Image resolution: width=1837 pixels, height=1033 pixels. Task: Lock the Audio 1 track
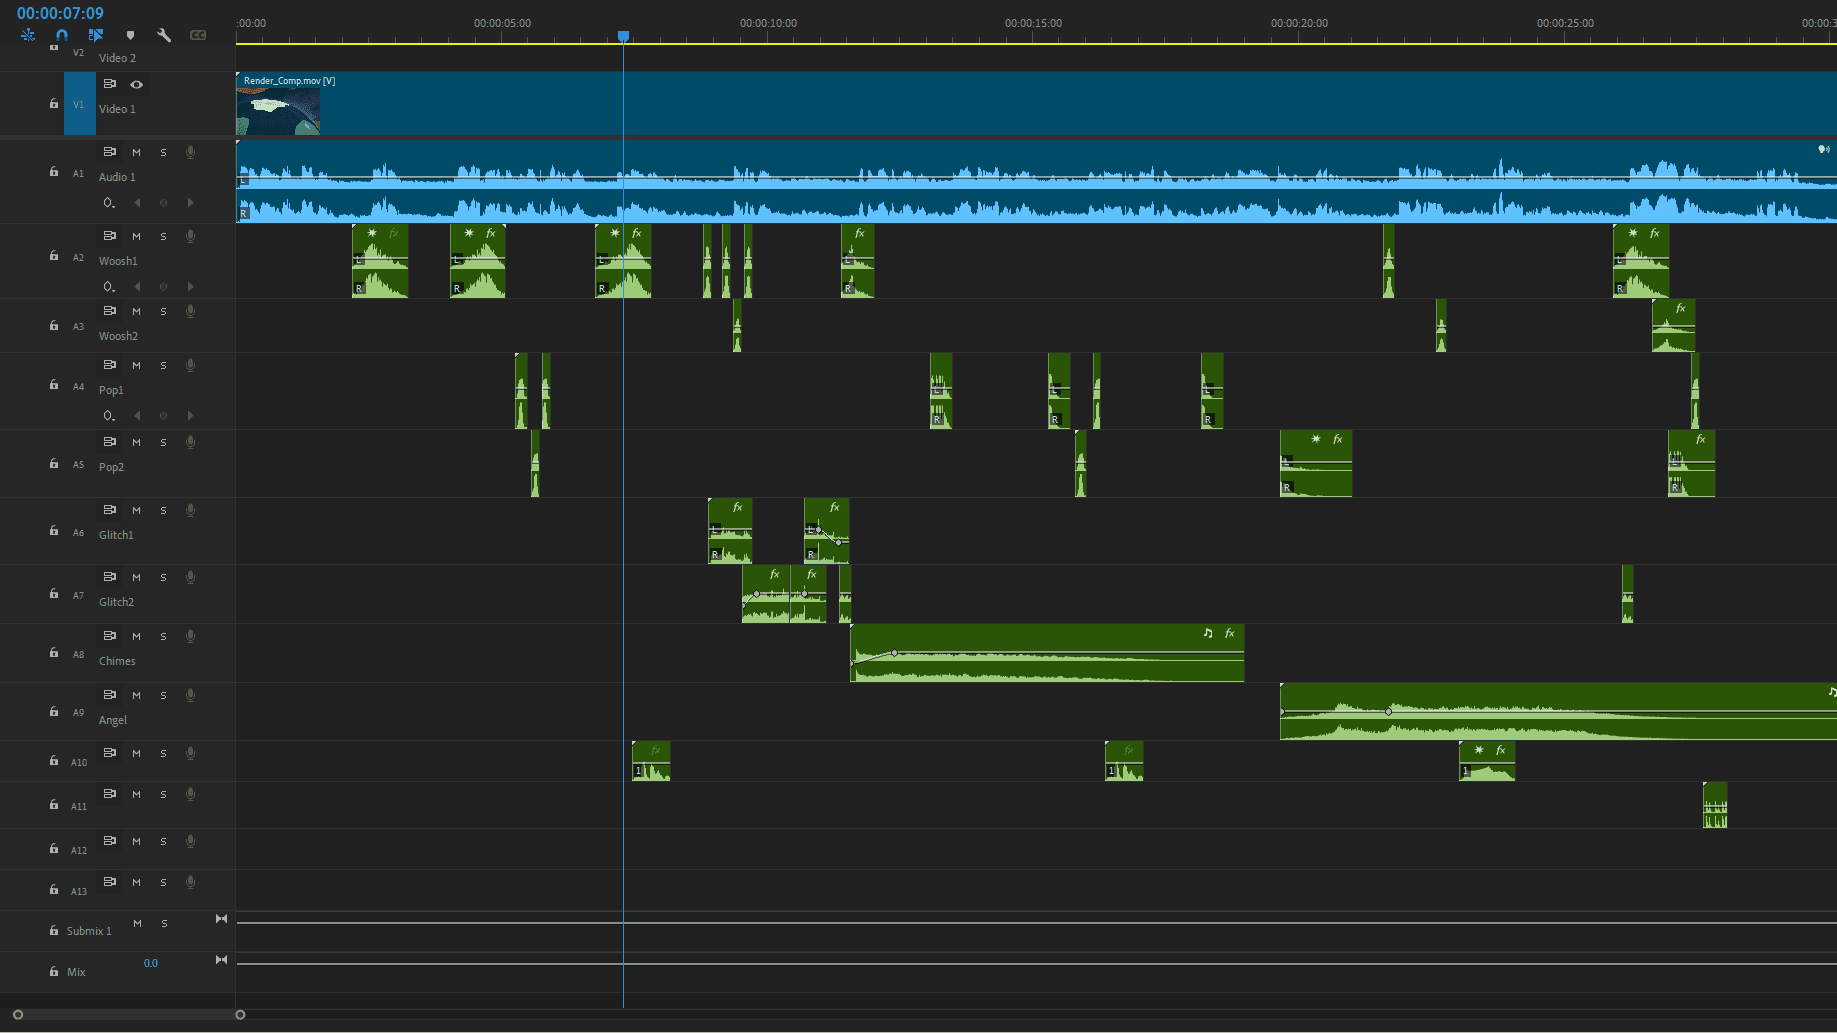(54, 172)
